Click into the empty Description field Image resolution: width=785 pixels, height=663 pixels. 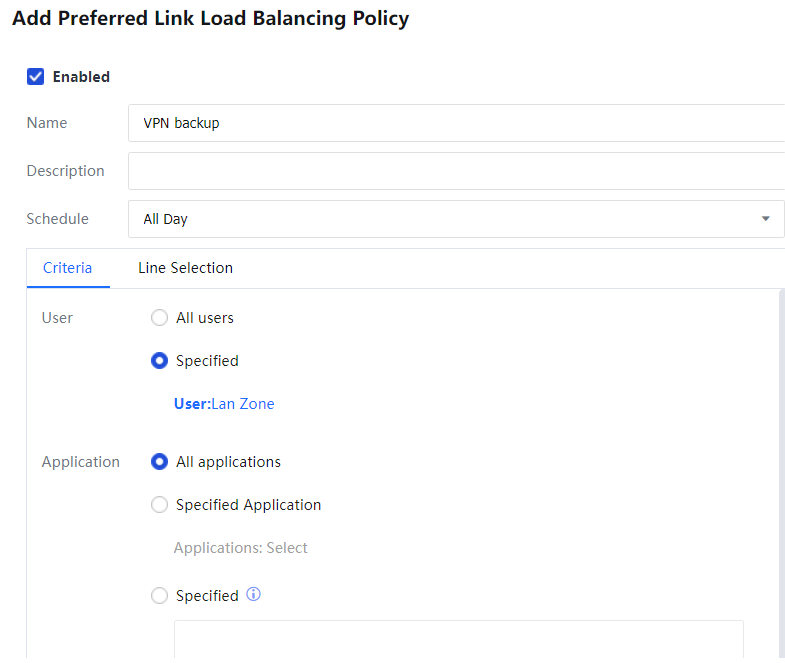(450, 171)
